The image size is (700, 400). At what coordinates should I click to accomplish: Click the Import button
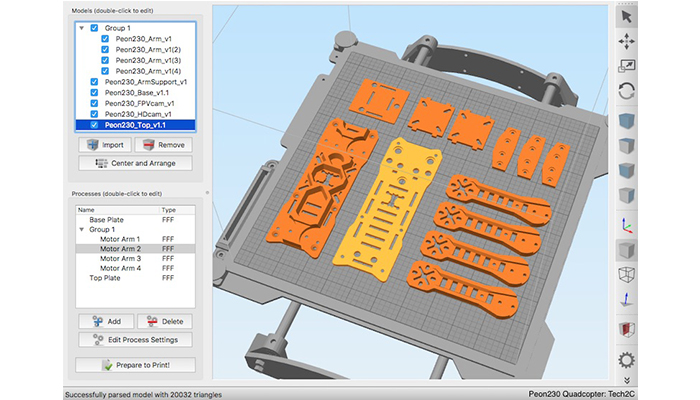[105, 145]
